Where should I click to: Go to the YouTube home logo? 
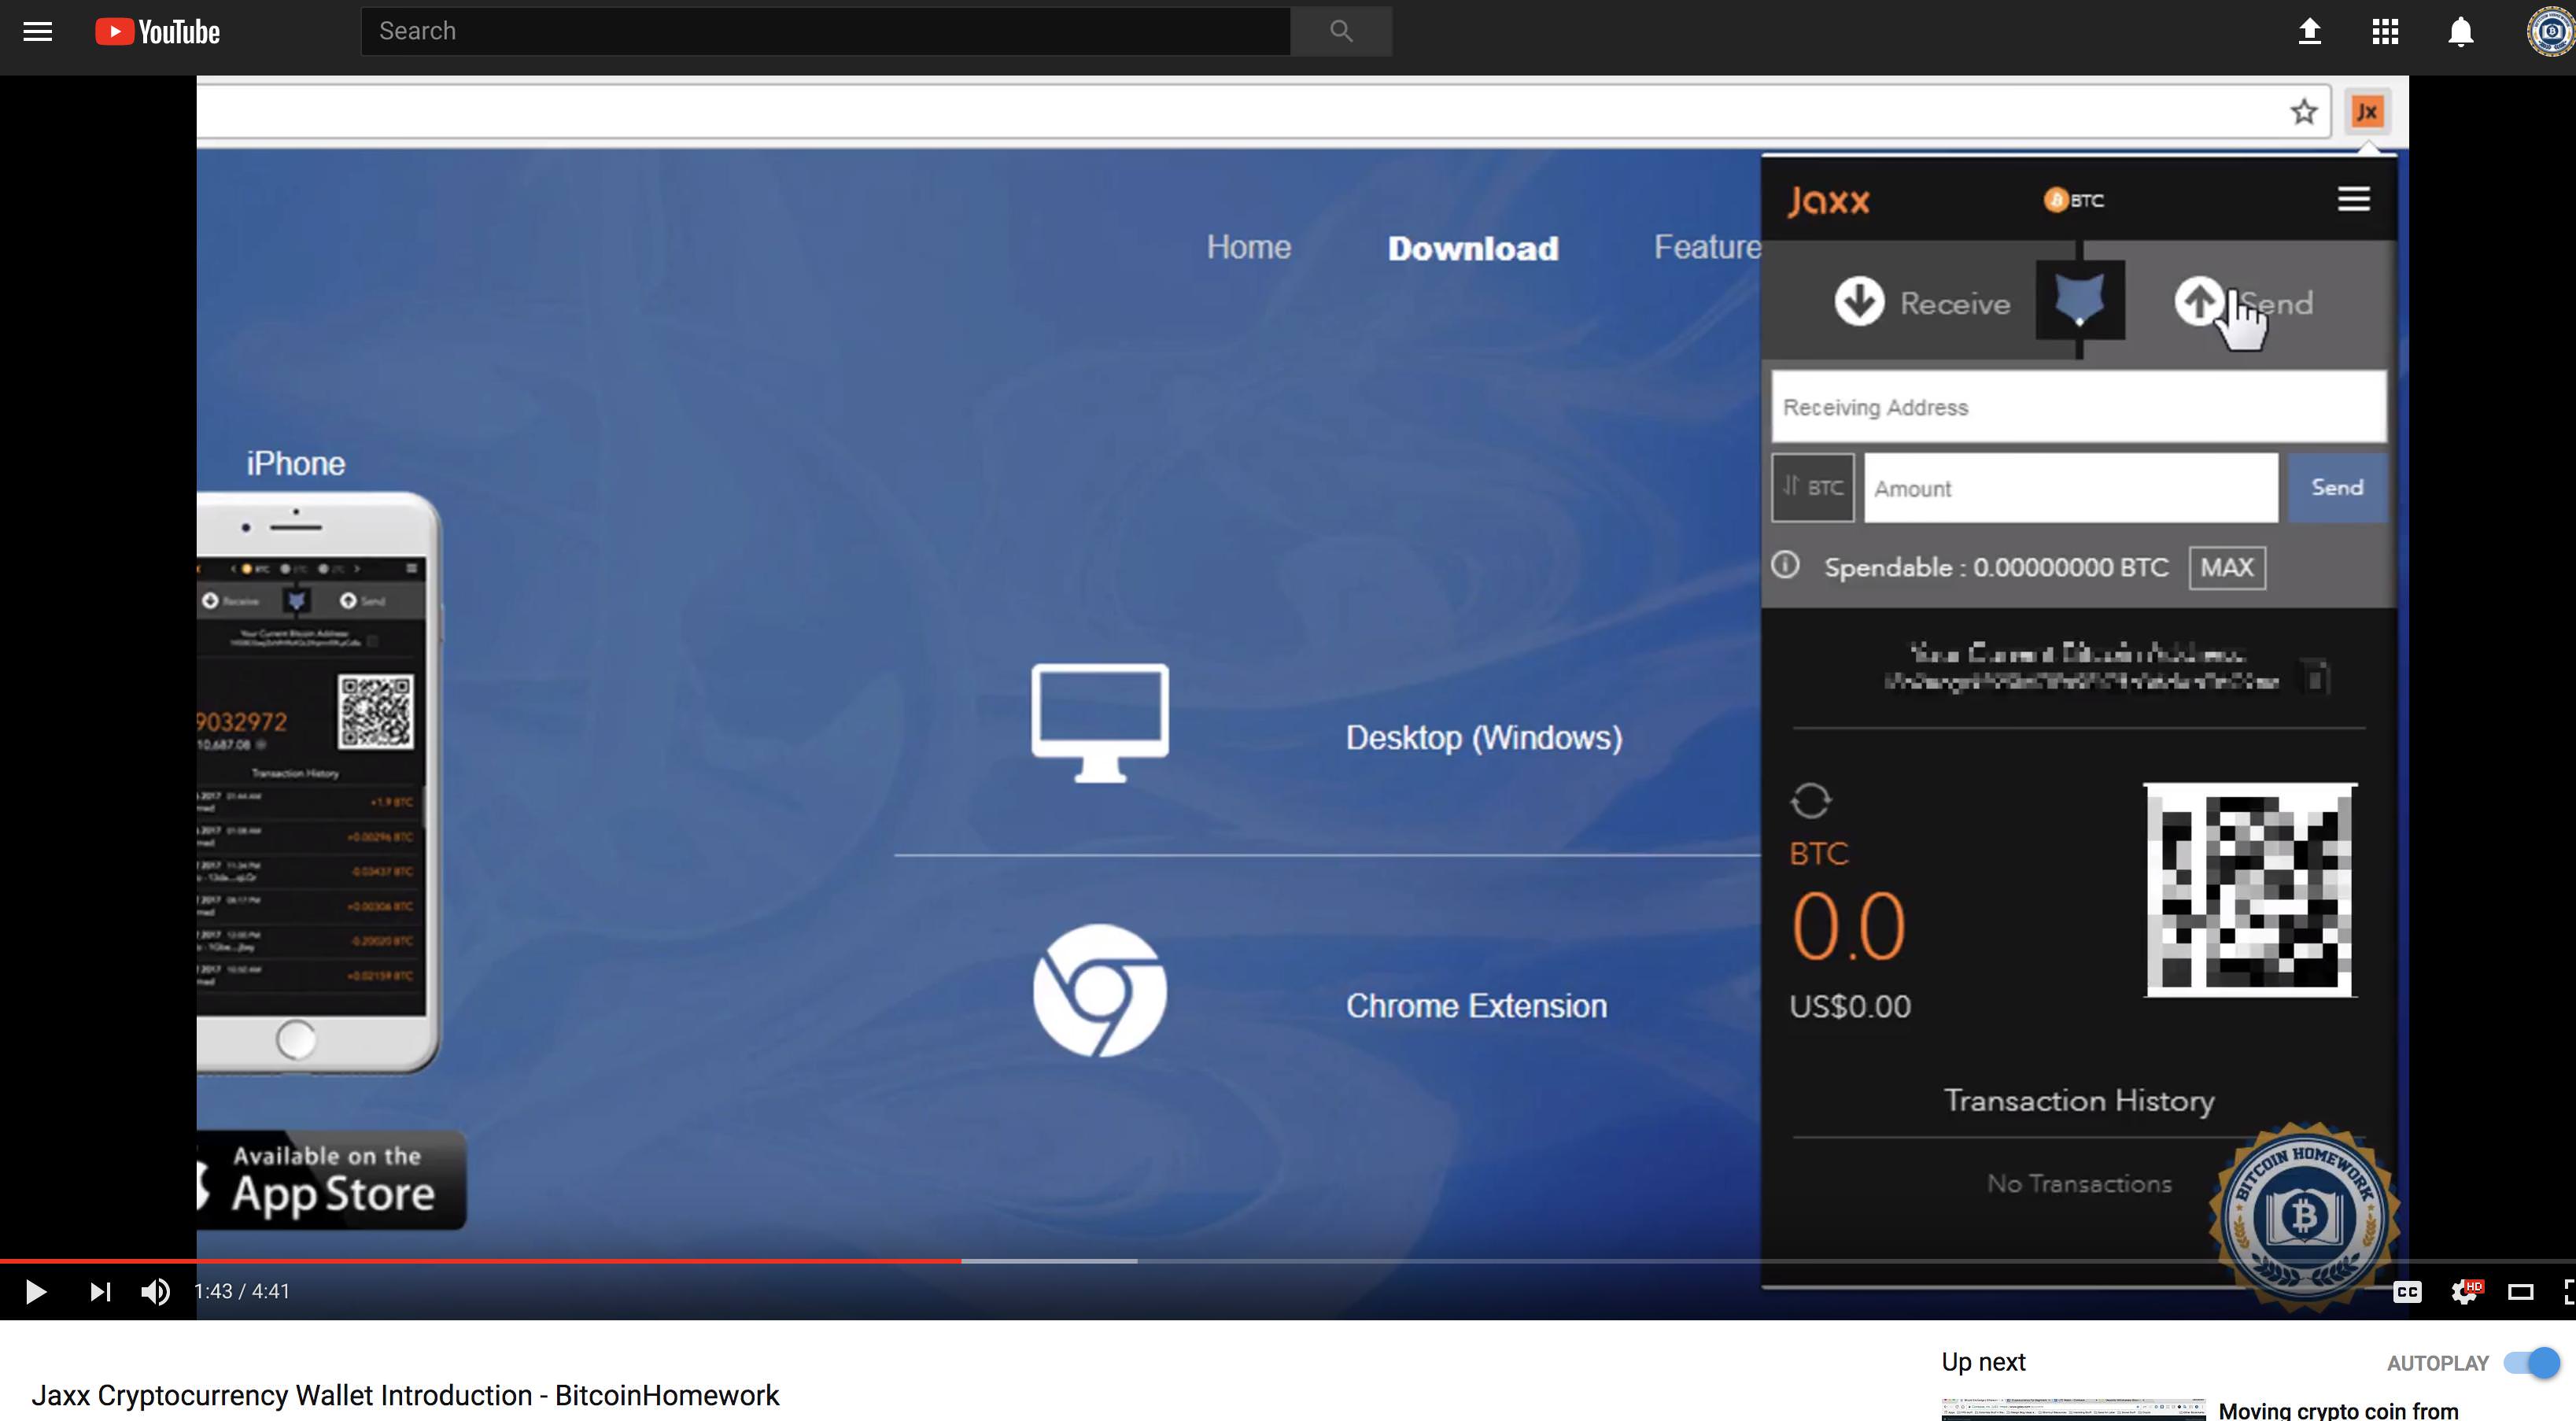pyautogui.click(x=158, y=32)
